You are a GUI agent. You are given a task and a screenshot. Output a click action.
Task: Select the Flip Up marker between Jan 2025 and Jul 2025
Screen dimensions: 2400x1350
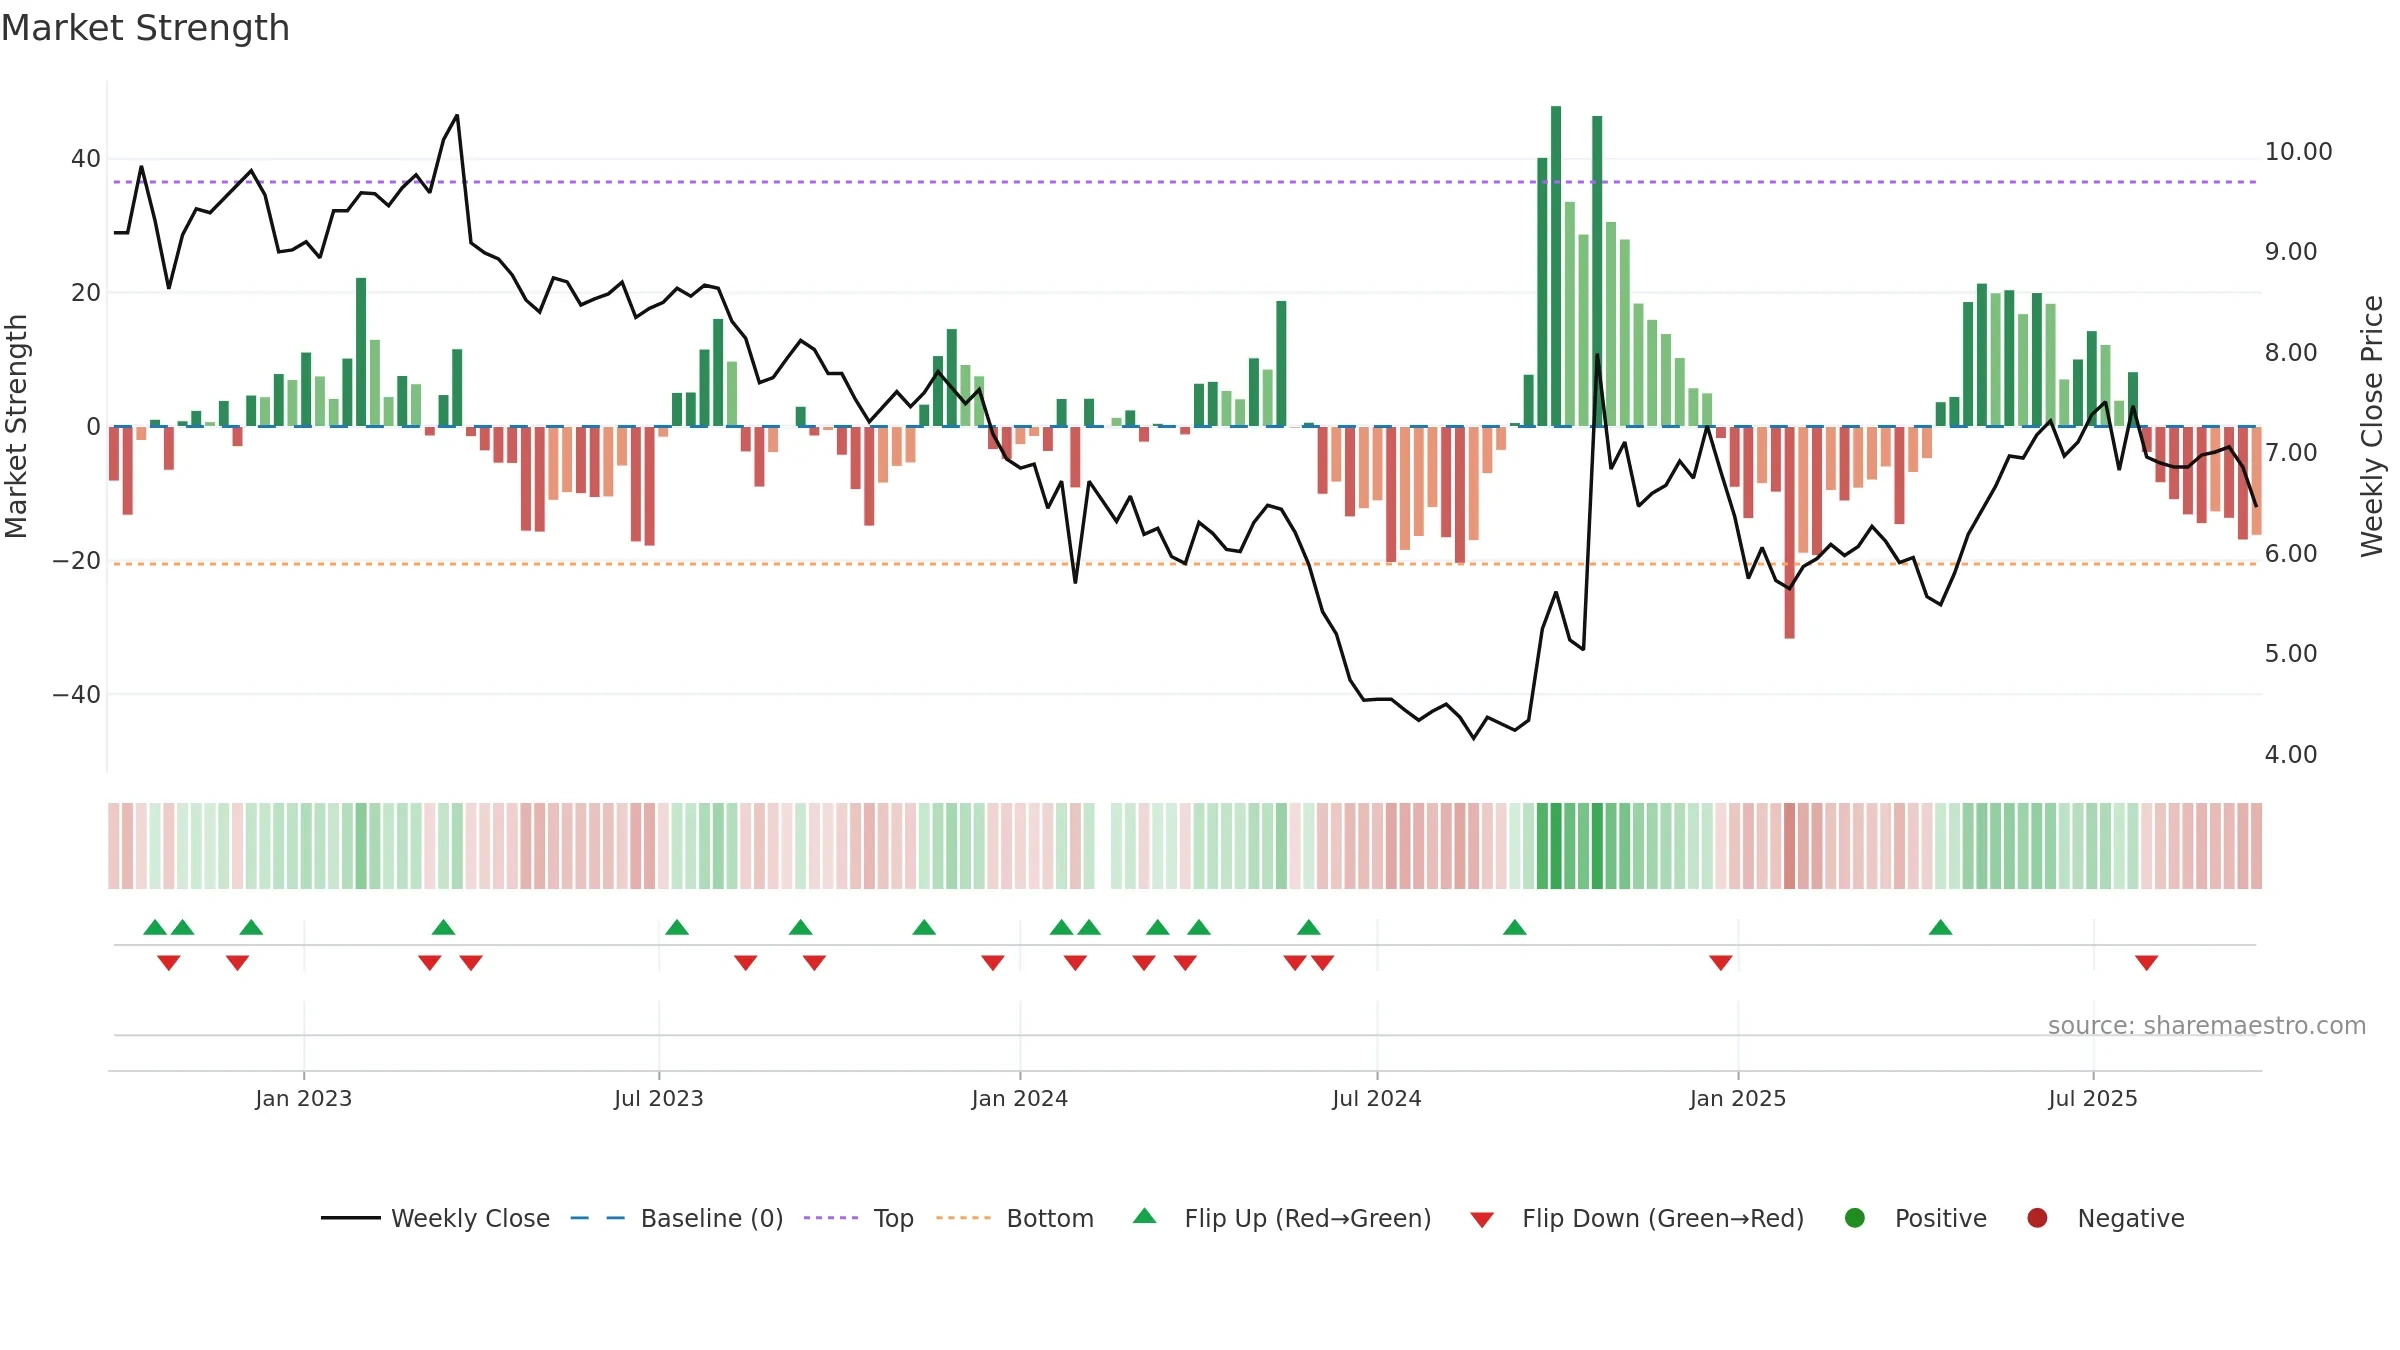coord(1941,928)
